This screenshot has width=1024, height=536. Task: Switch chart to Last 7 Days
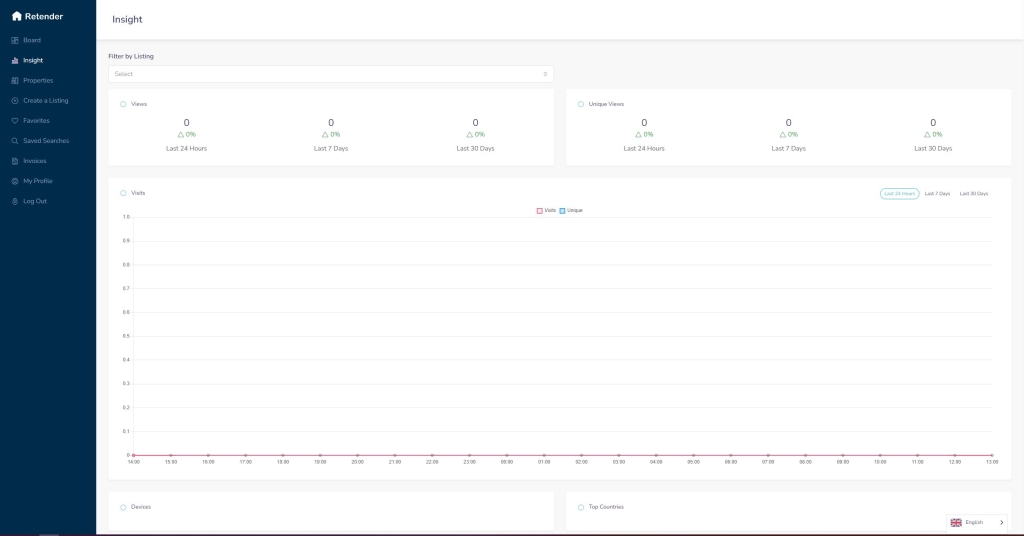click(937, 193)
